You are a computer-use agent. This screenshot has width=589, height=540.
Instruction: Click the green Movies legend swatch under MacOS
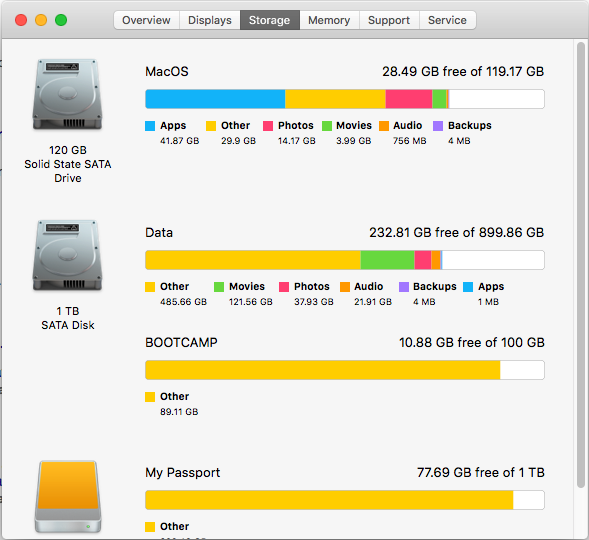click(327, 126)
